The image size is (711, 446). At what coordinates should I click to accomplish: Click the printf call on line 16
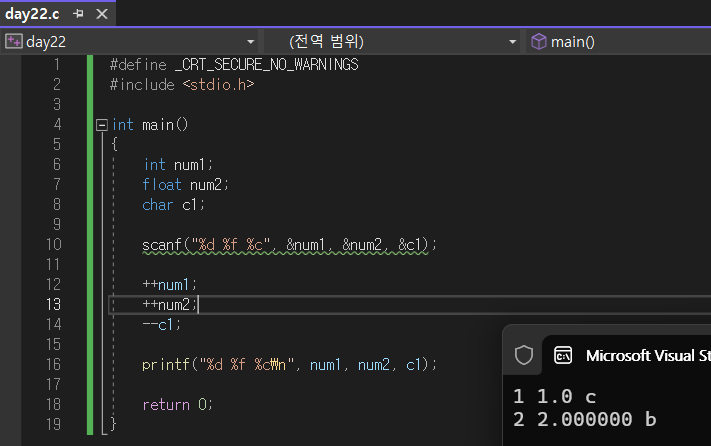coord(289,364)
